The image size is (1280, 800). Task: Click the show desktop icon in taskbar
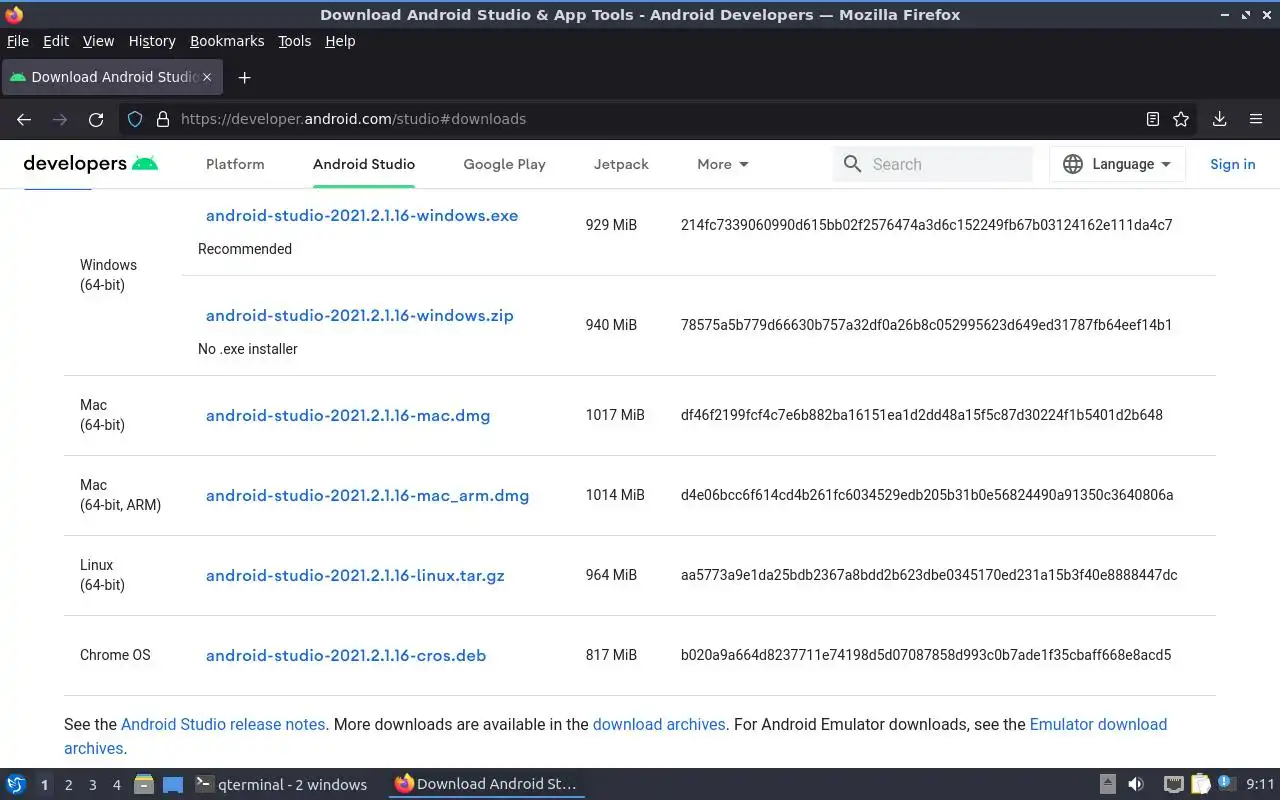172,785
